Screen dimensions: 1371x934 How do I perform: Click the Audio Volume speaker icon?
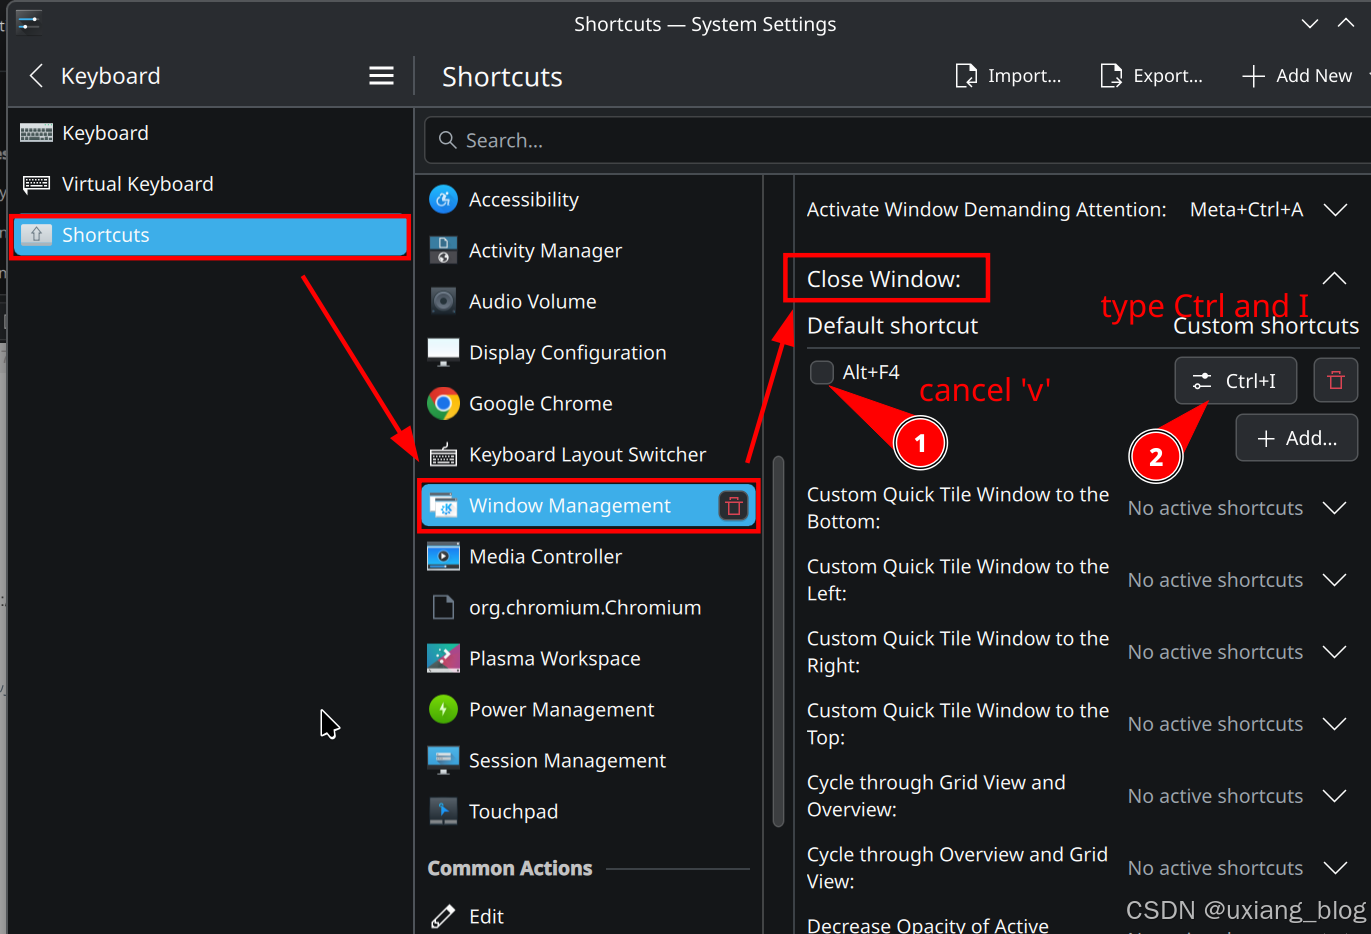[443, 301]
